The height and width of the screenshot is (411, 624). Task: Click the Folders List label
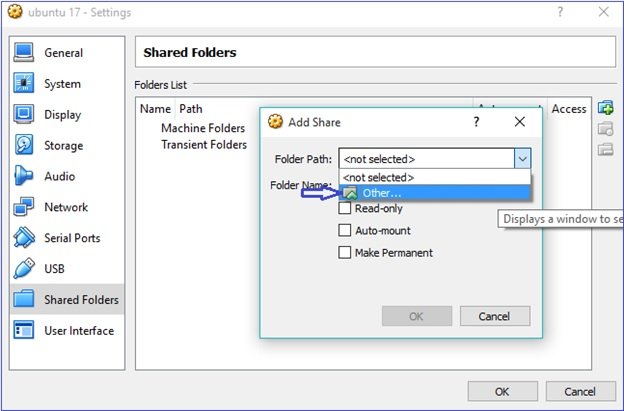pos(160,85)
